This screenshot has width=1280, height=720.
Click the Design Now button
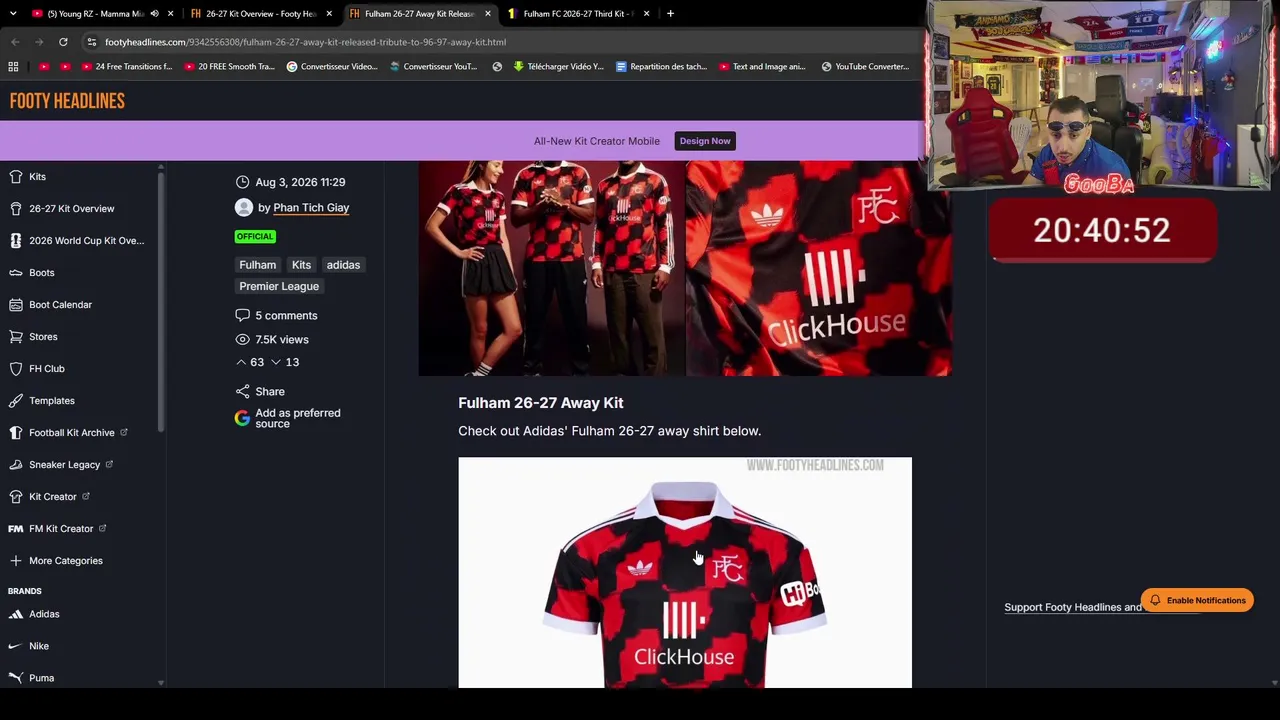[705, 141]
